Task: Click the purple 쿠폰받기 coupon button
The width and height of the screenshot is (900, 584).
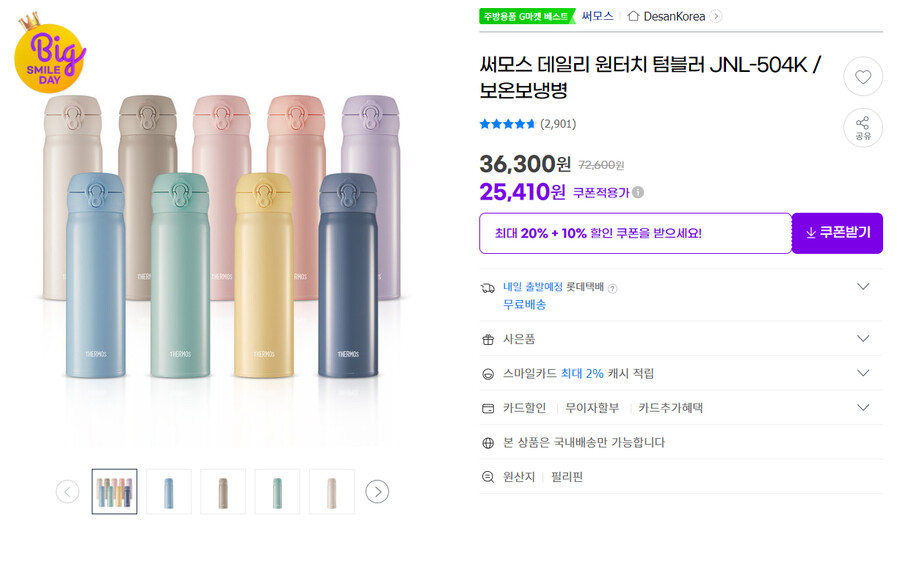Action: pos(837,233)
